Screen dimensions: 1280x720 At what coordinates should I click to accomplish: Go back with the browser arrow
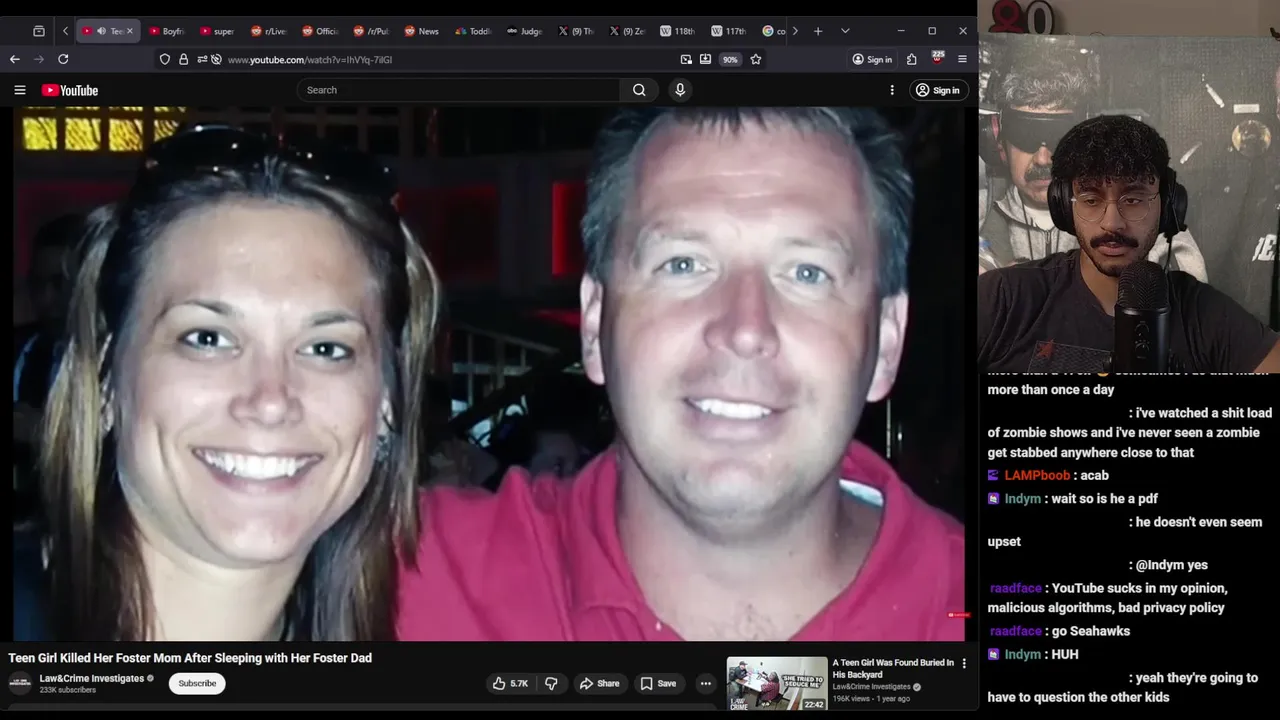pos(15,59)
